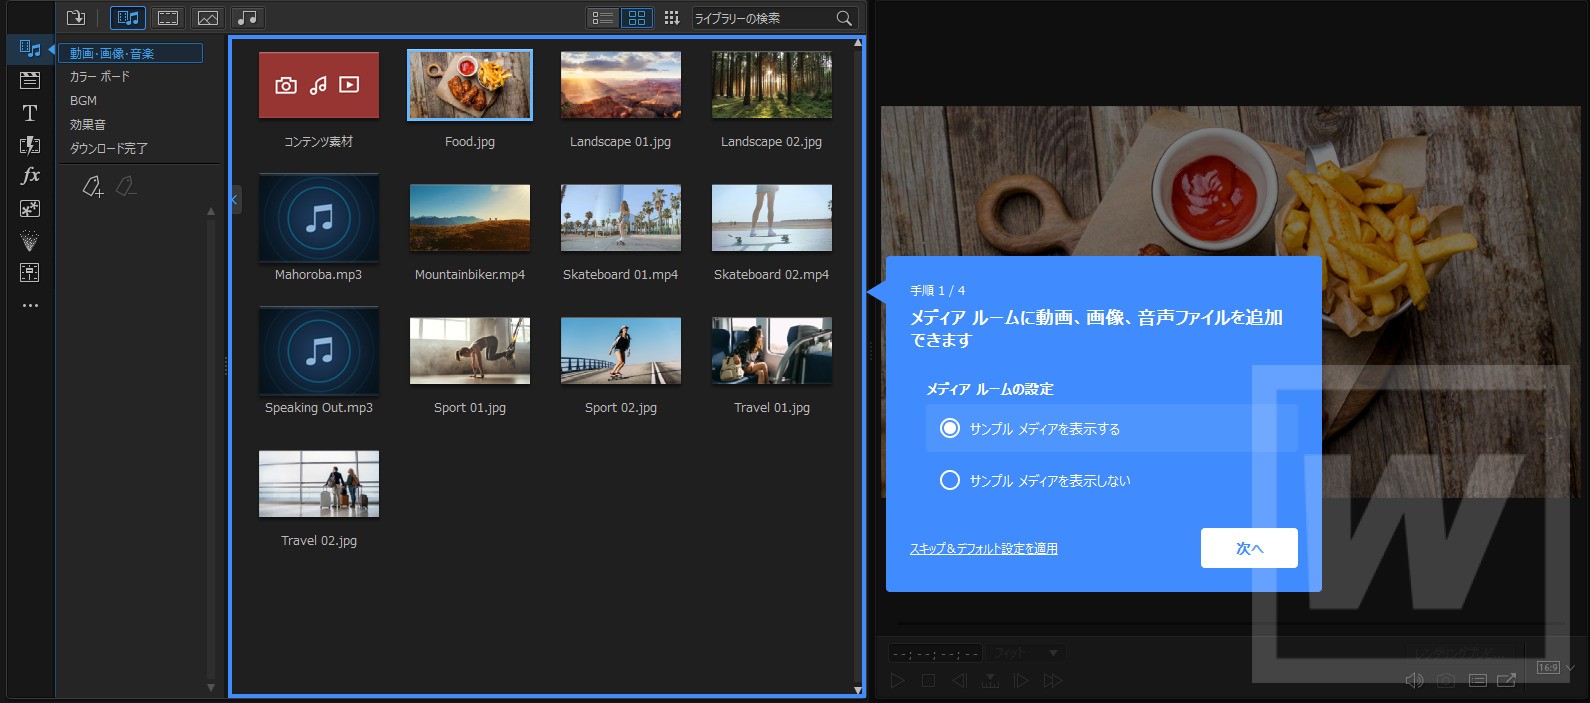Select 動画・画像・音楽 category
This screenshot has height=703, width=1590.
click(x=131, y=53)
